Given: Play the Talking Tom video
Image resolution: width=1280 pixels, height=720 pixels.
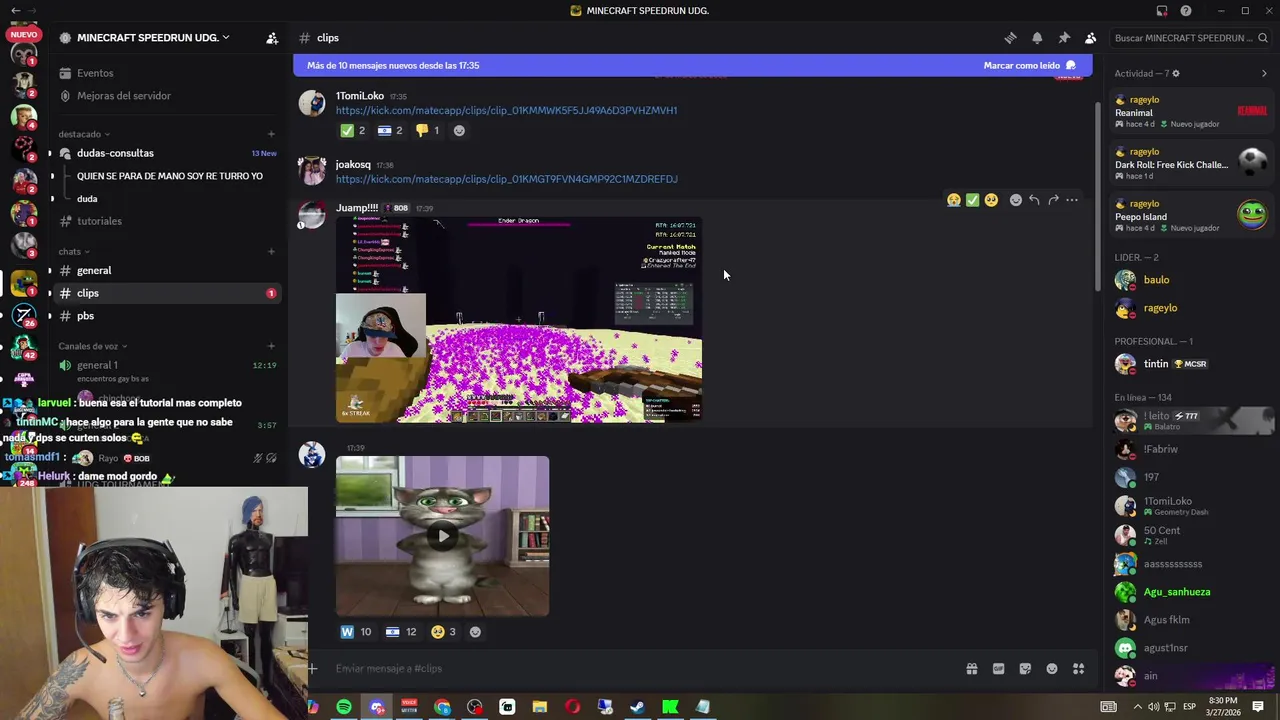Looking at the screenshot, I should 443,536.
